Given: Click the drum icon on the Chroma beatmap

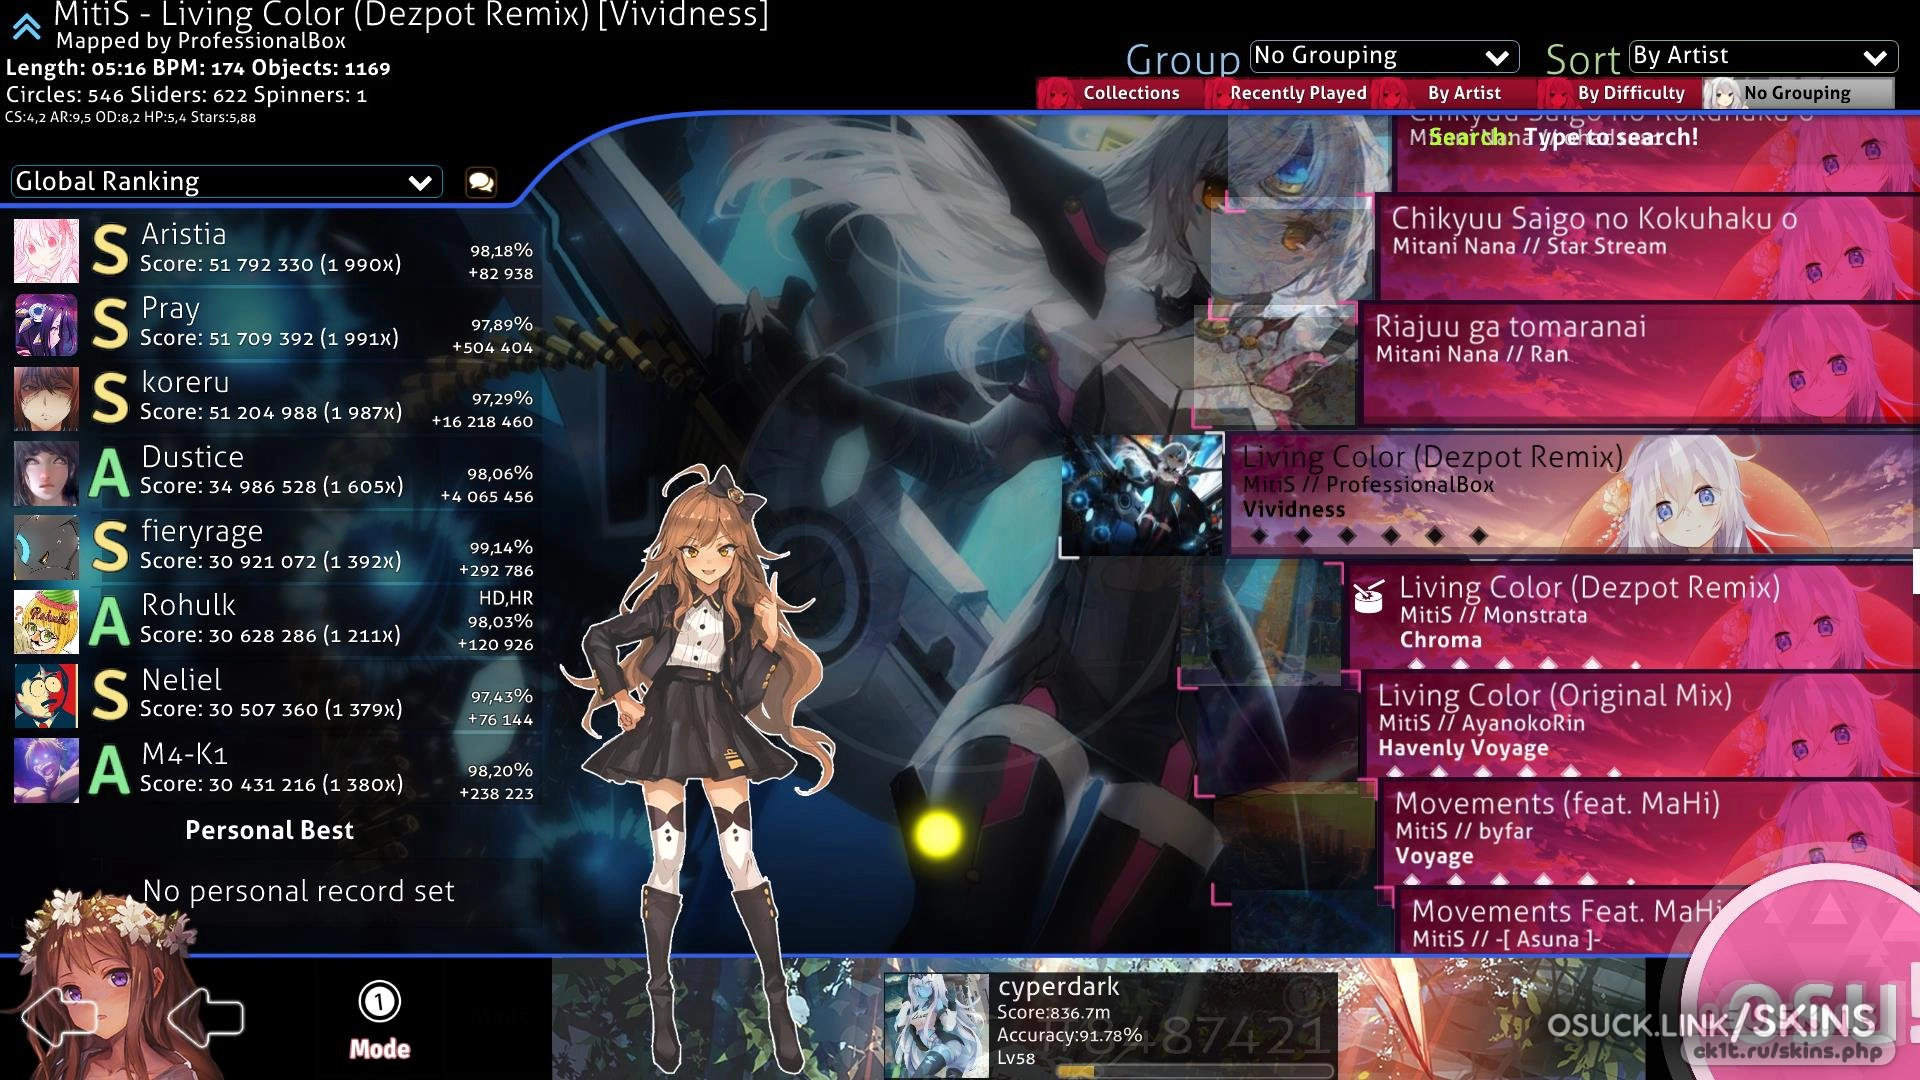Looking at the screenshot, I should coord(1368,597).
